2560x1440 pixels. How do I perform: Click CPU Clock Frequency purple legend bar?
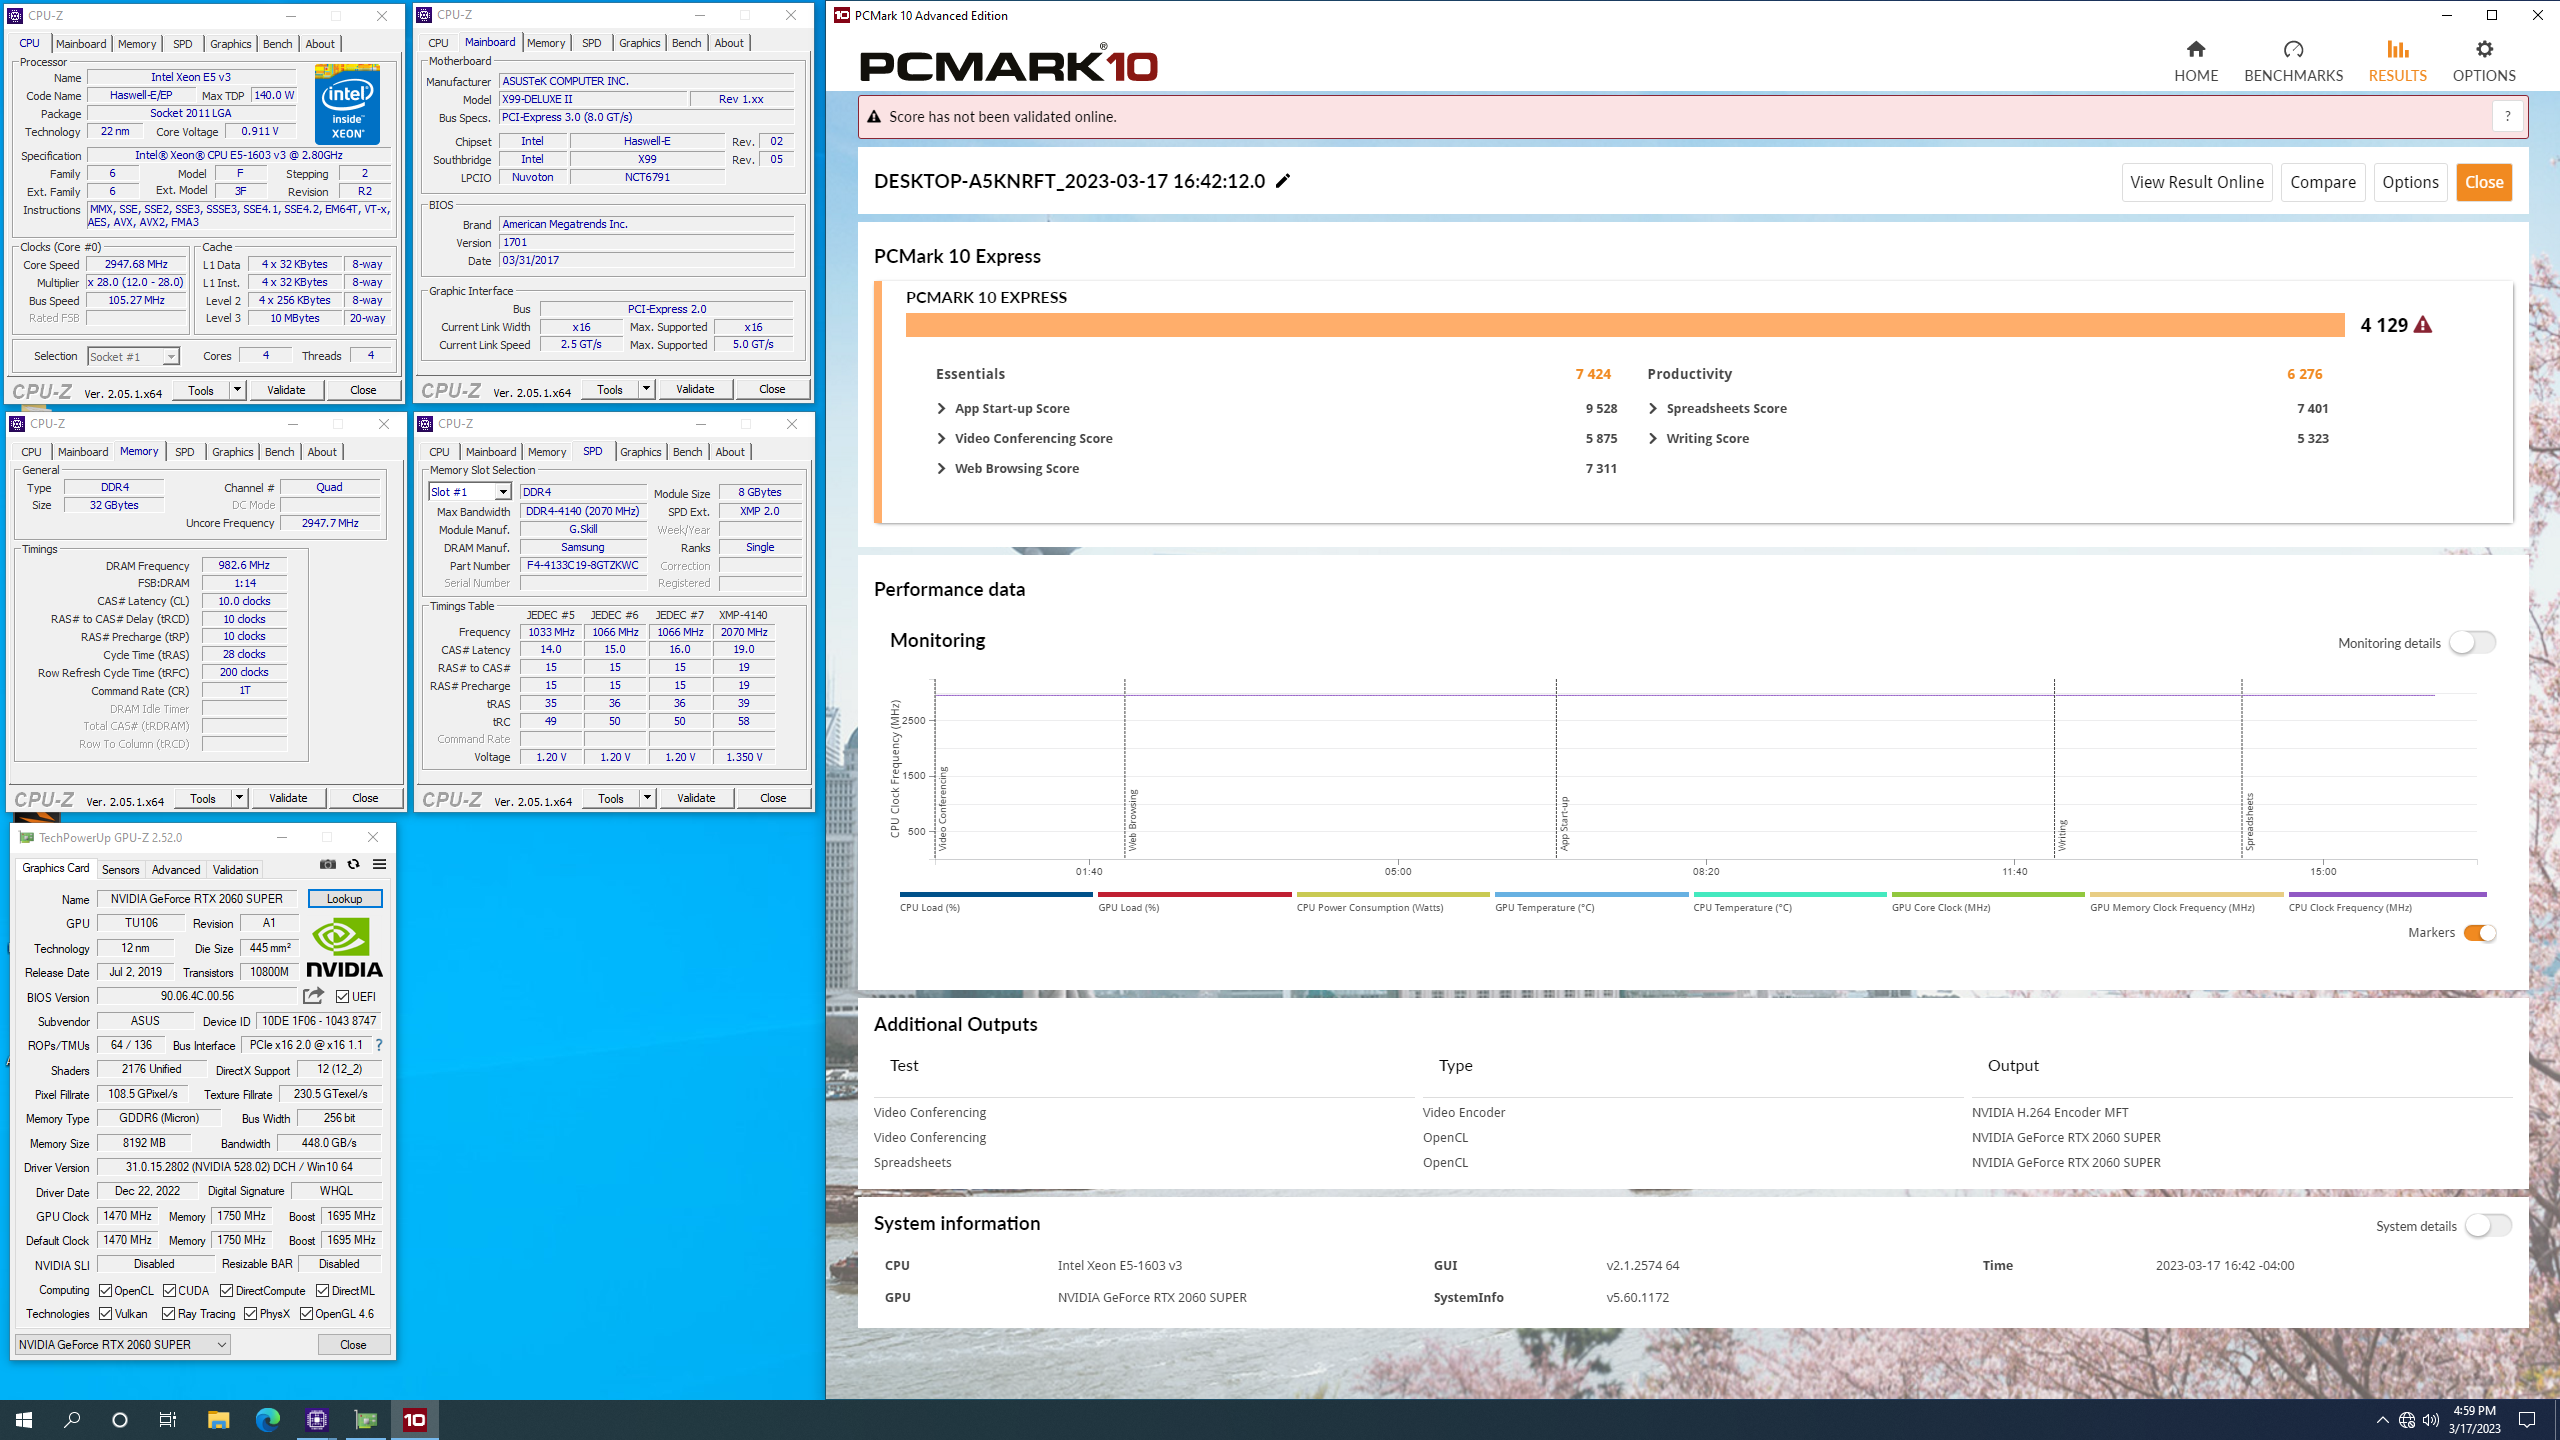point(2387,894)
